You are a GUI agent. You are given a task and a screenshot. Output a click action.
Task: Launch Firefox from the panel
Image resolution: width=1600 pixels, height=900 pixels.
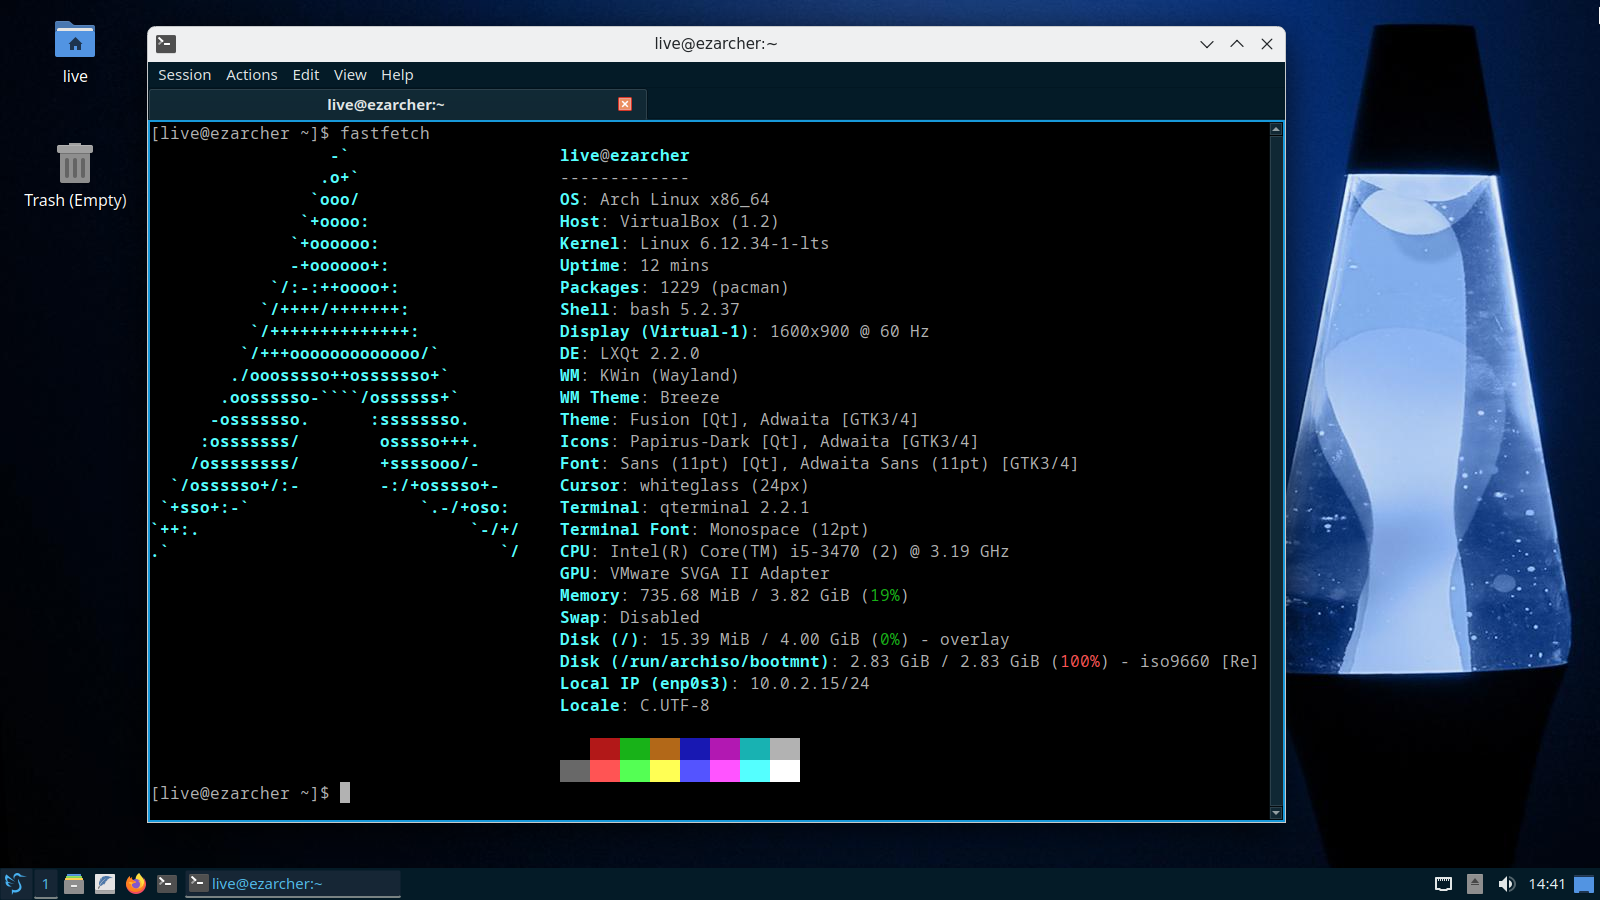pyautogui.click(x=136, y=883)
